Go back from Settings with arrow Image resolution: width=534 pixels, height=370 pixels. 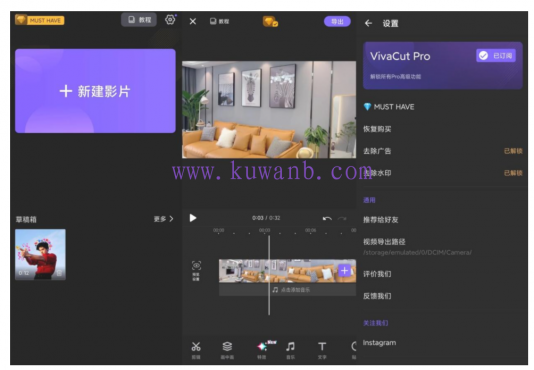tap(368, 23)
